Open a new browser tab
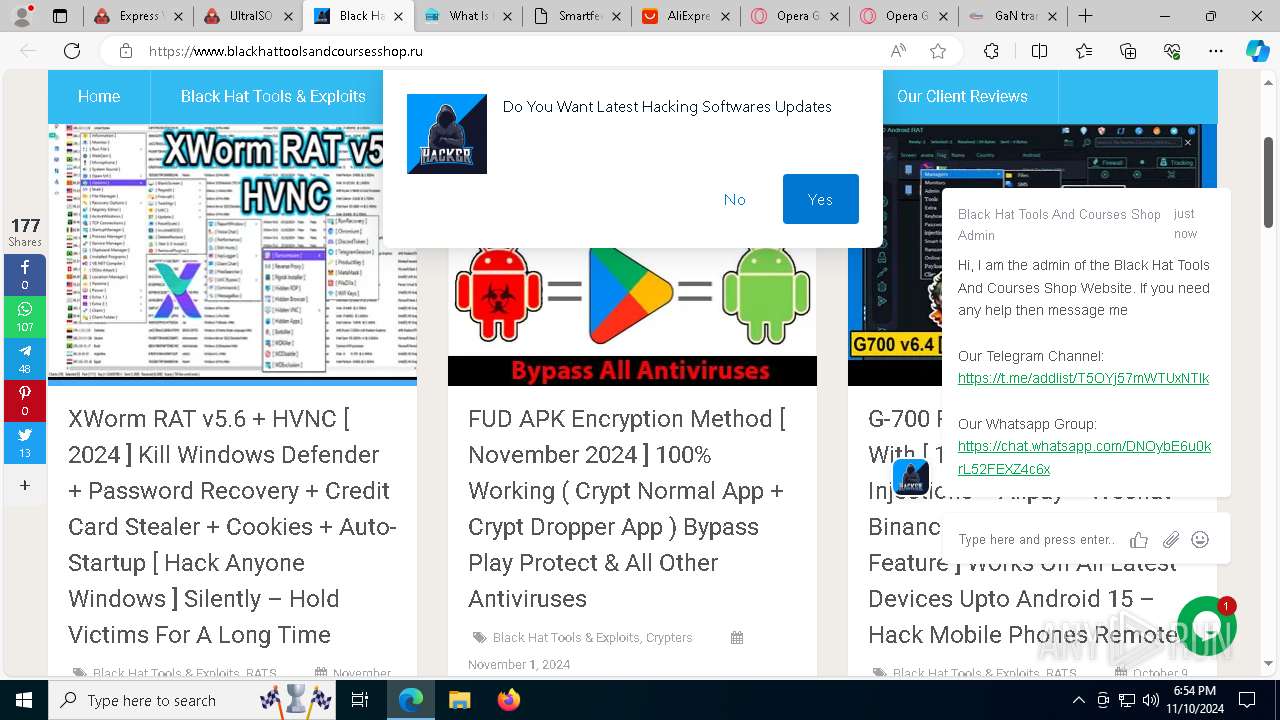The image size is (1280, 720). [x=1085, y=16]
